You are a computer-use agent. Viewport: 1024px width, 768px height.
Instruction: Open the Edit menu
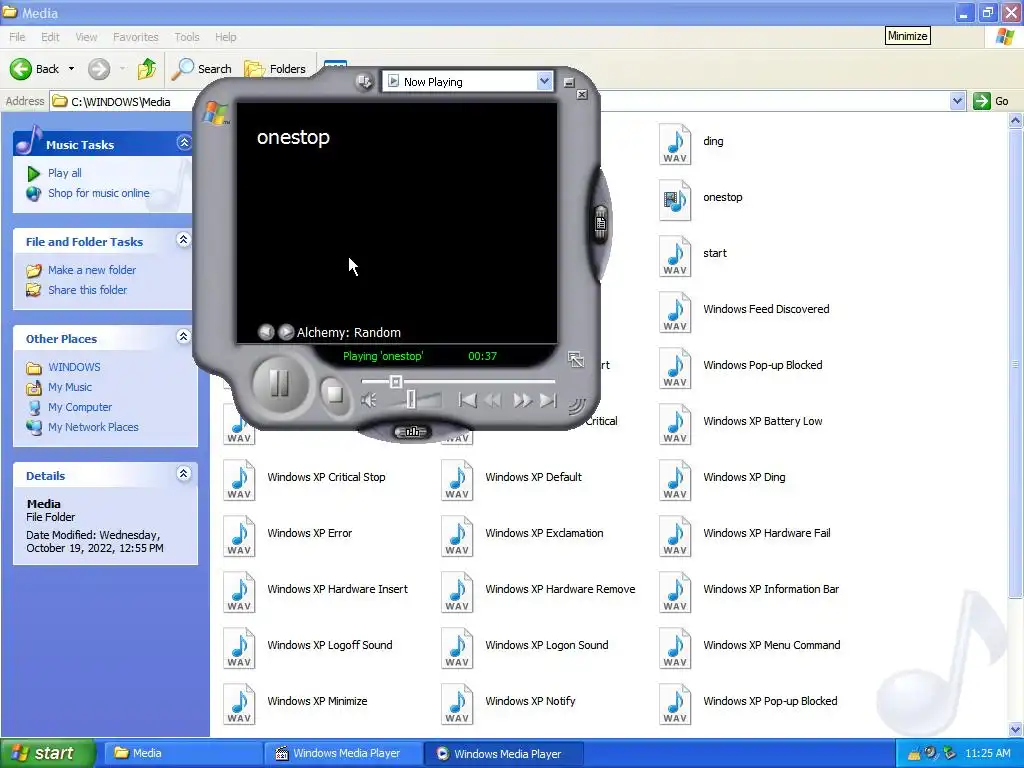click(x=50, y=37)
